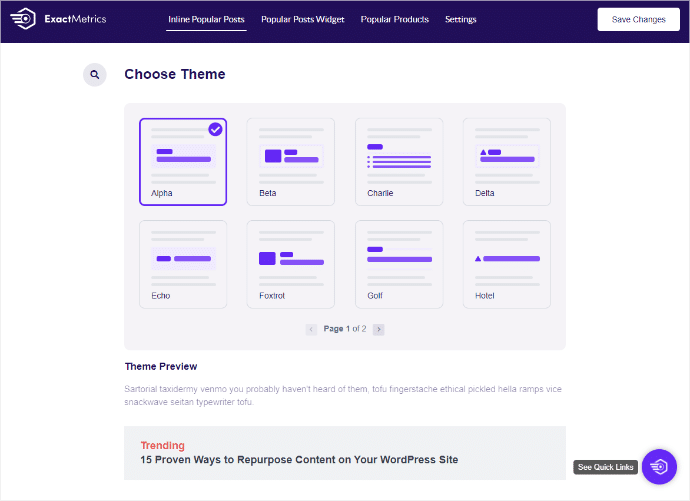Click the checkmark badge on Alpha theme
The image size is (690, 501).
[x=215, y=129]
